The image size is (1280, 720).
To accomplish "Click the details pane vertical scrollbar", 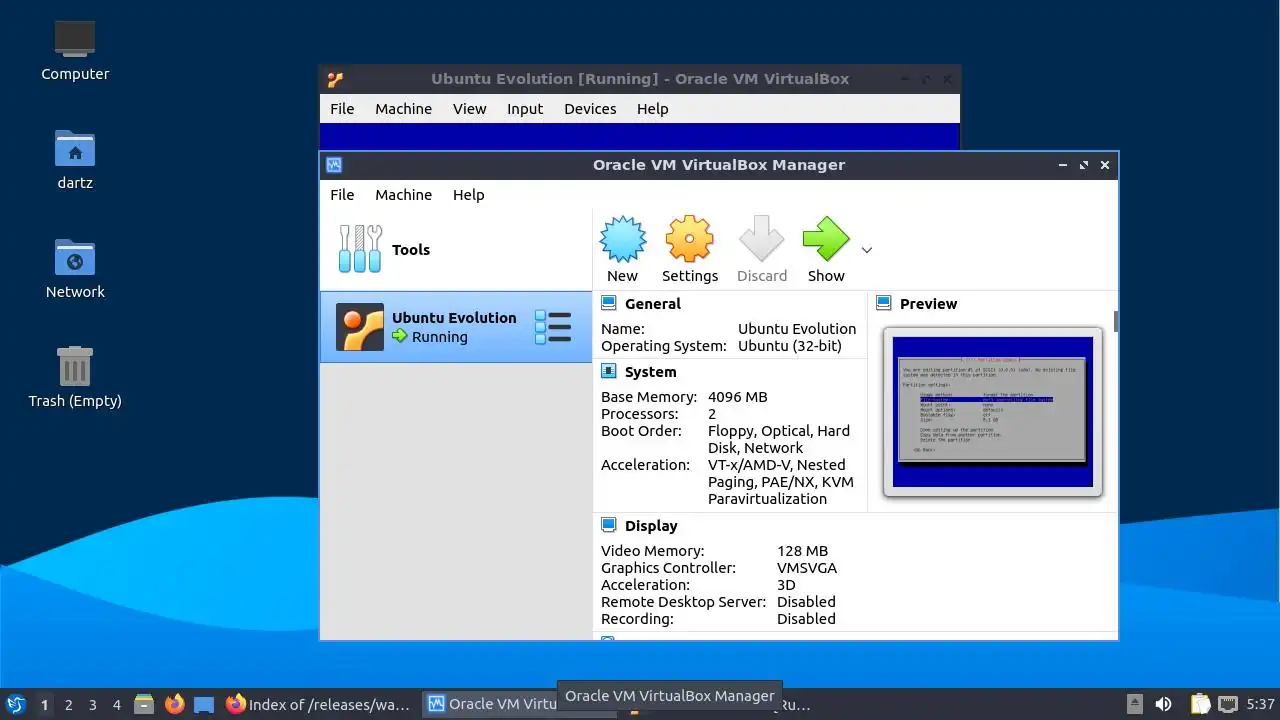I will (1115, 321).
